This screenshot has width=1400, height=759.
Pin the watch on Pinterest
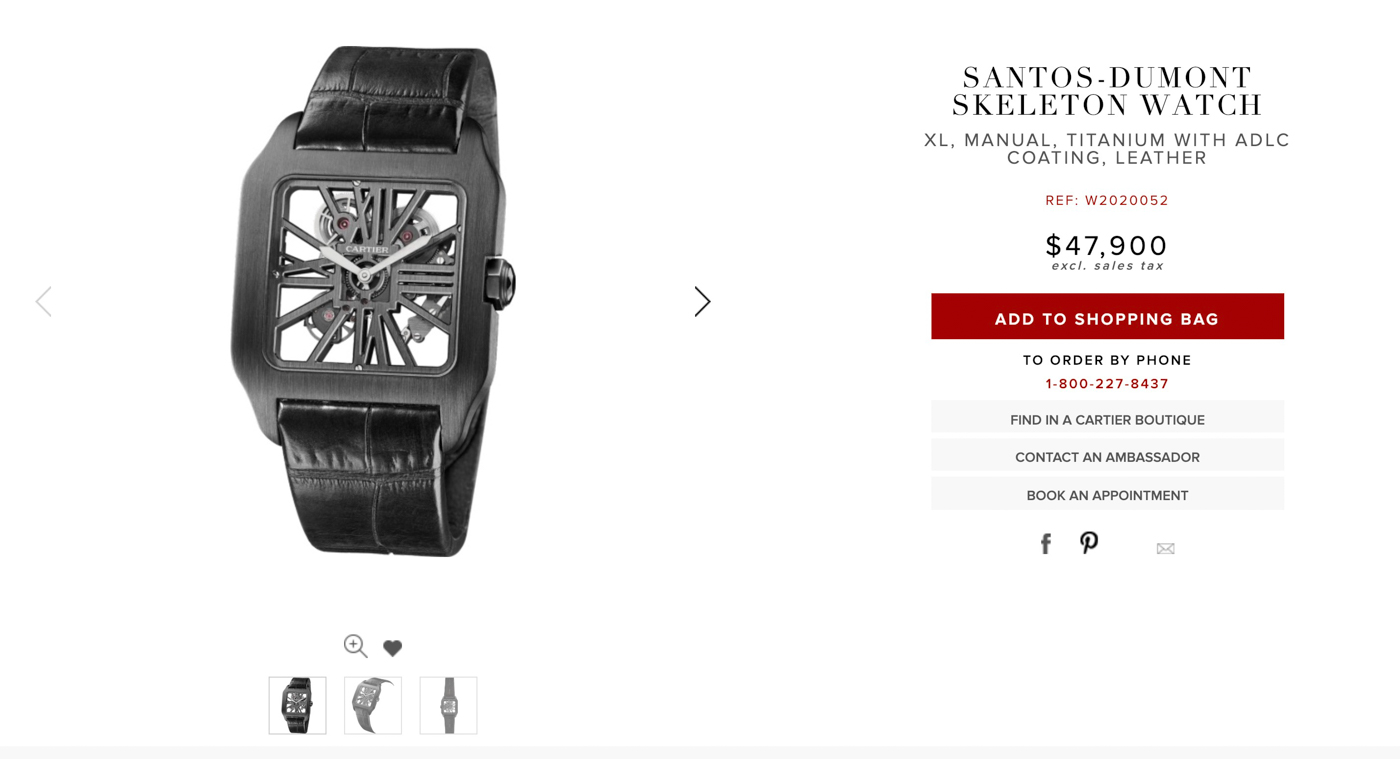click(1089, 542)
